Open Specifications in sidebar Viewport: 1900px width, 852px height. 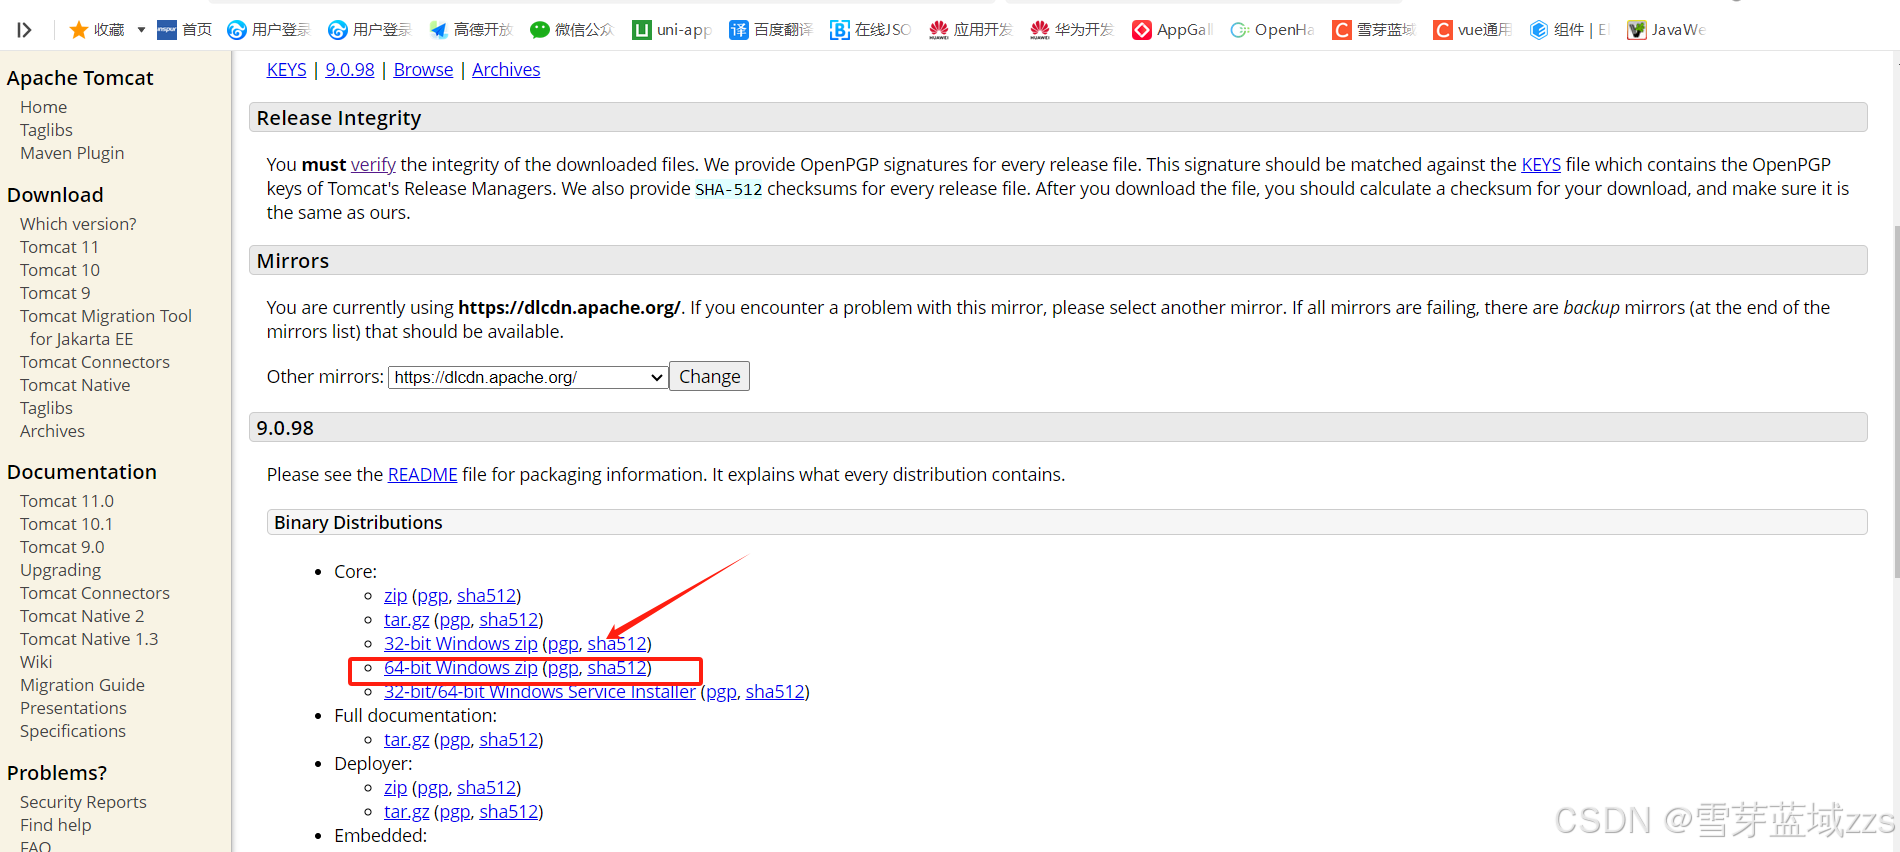point(73,731)
